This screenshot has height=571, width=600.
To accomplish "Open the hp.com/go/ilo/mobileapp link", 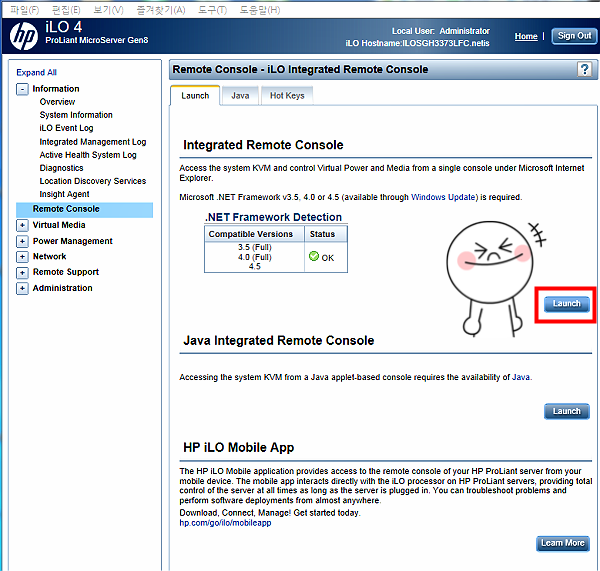I will click(225, 523).
